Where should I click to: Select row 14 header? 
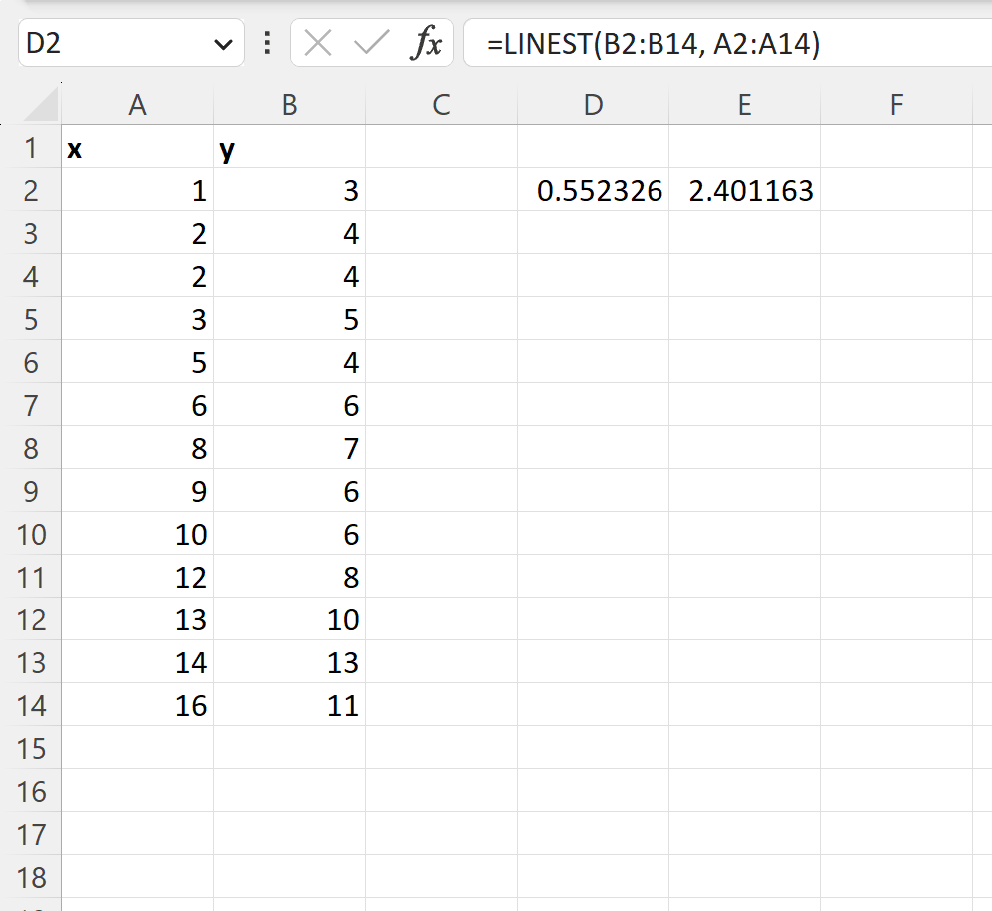pyautogui.click(x=32, y=705)
